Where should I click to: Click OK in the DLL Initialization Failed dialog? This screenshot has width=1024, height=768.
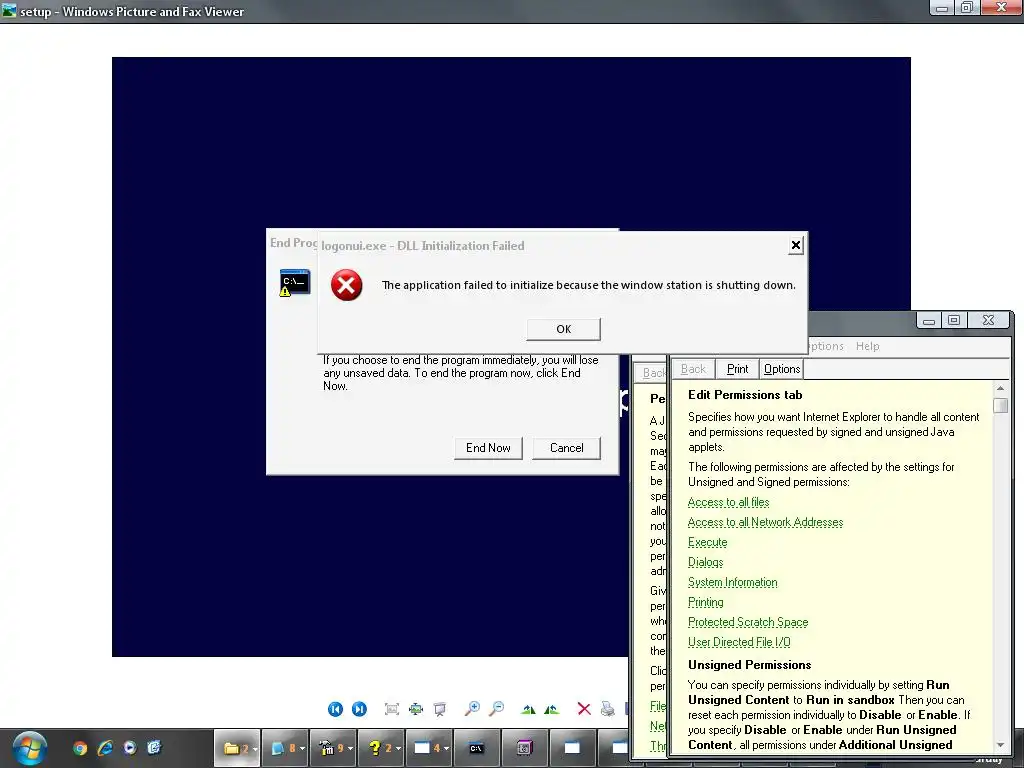point(564,329)
